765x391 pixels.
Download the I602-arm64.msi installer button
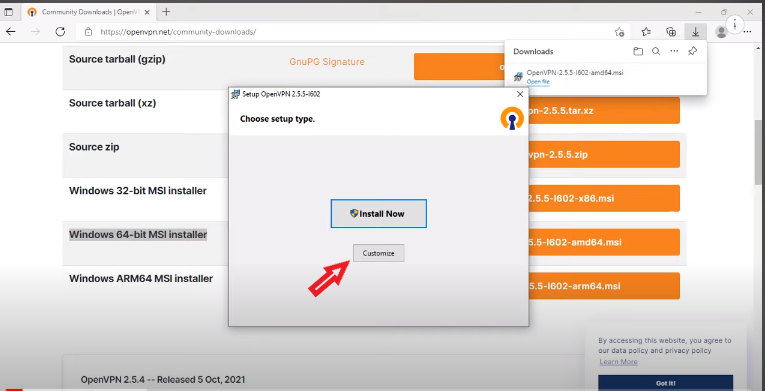(x=604, y=286)
